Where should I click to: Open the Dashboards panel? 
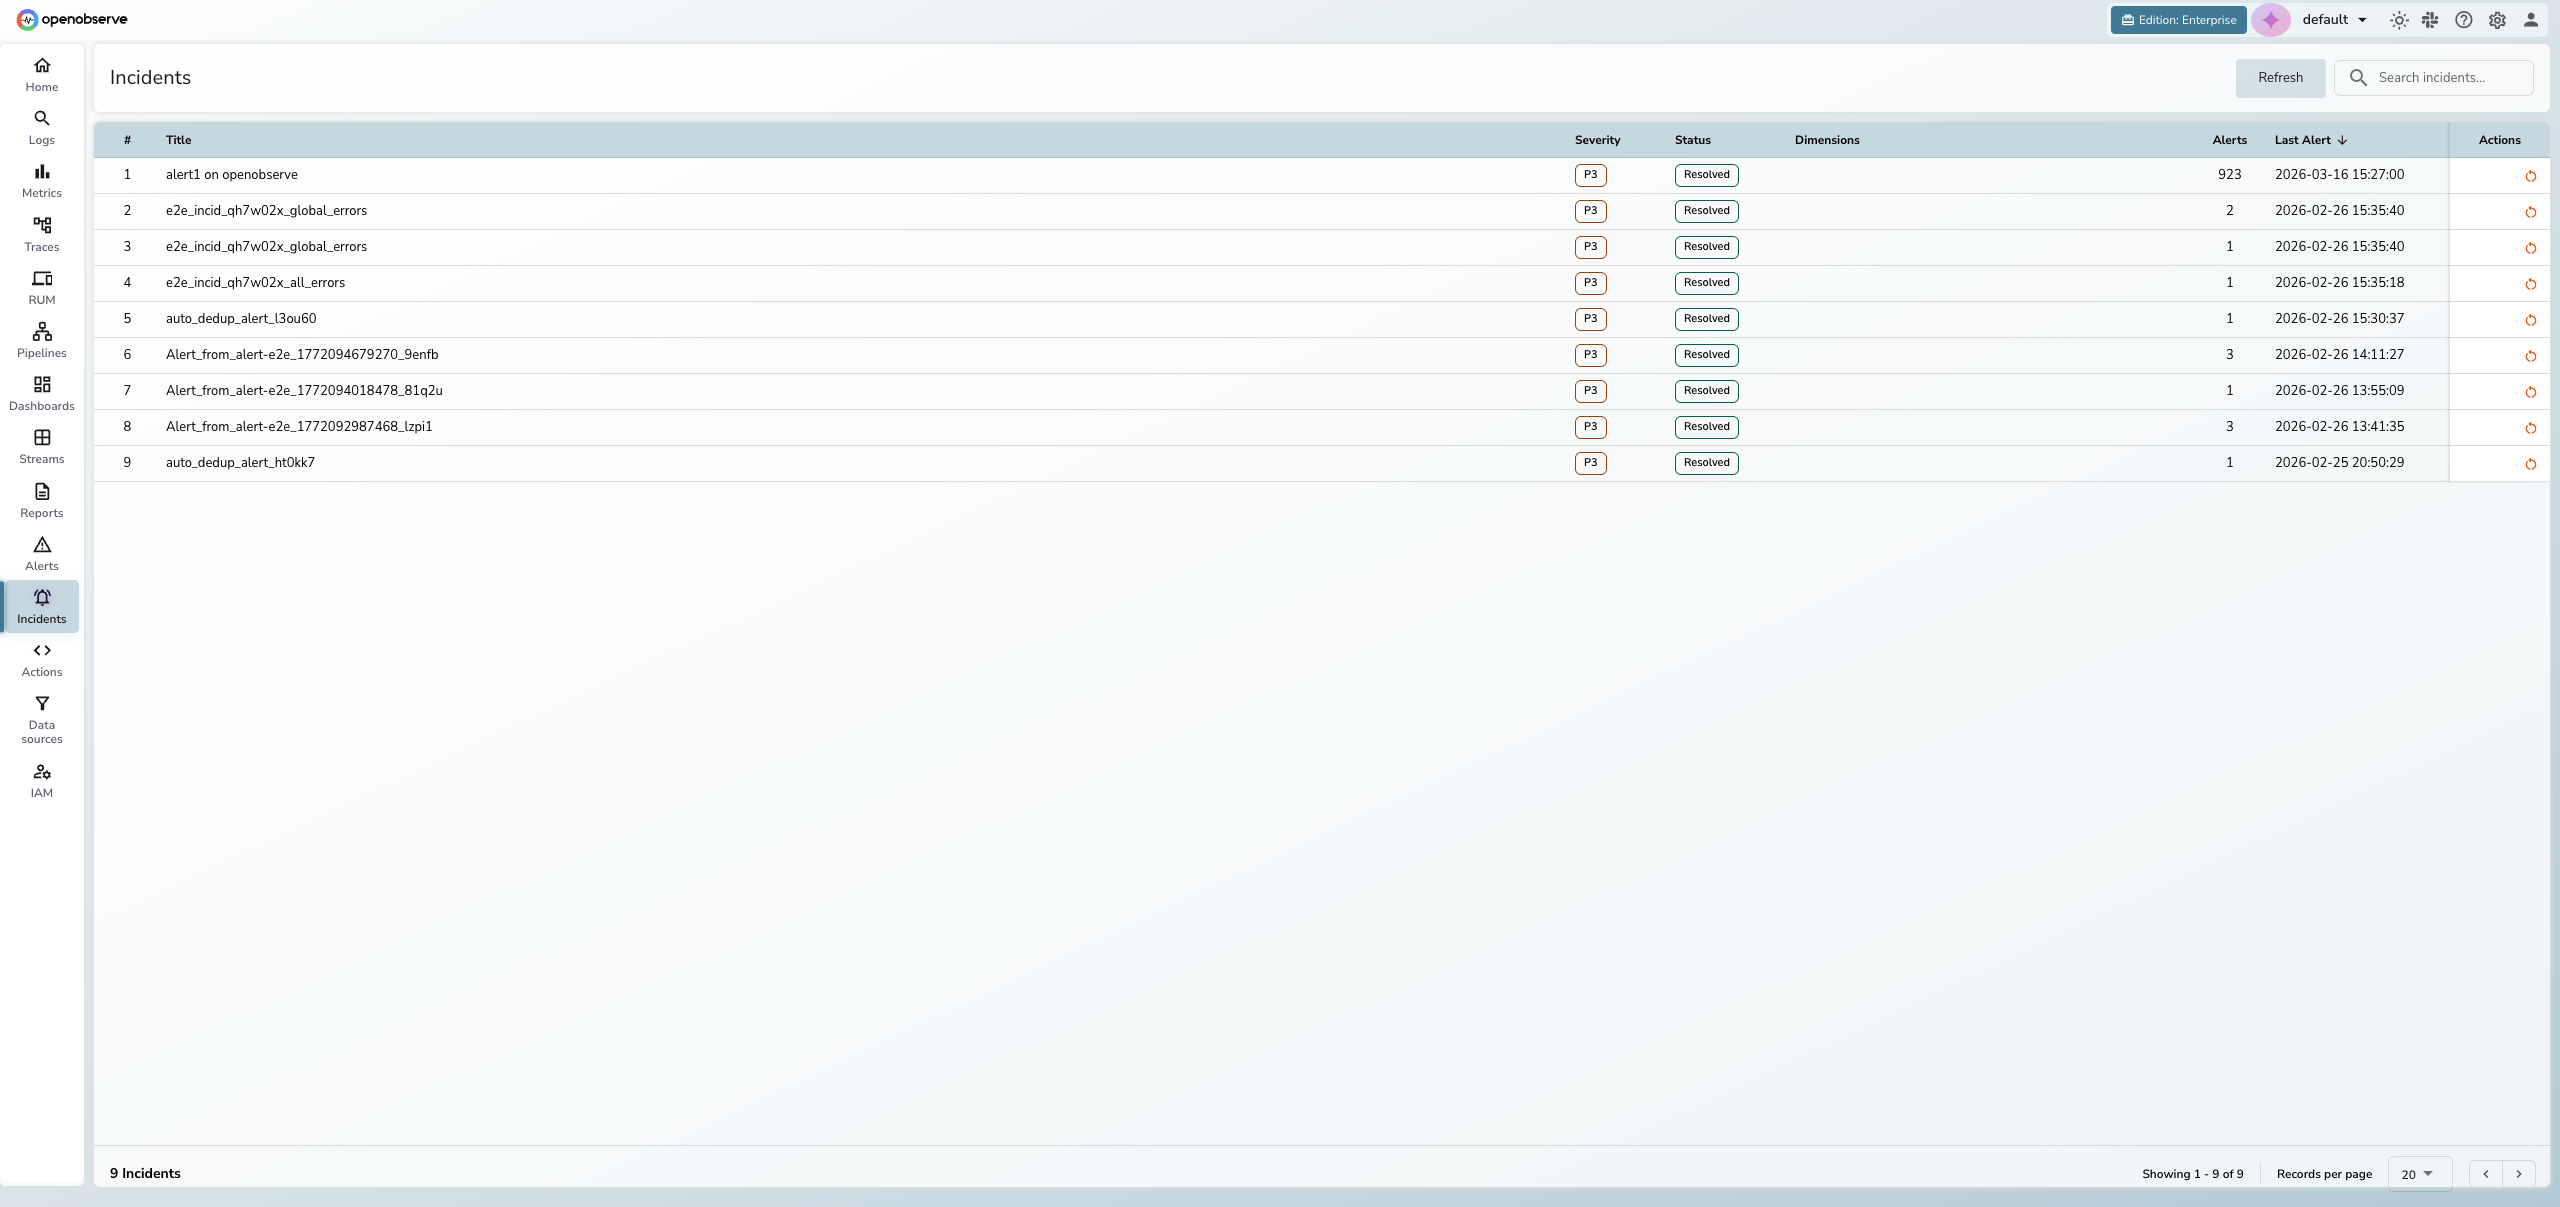coord(41,393)
